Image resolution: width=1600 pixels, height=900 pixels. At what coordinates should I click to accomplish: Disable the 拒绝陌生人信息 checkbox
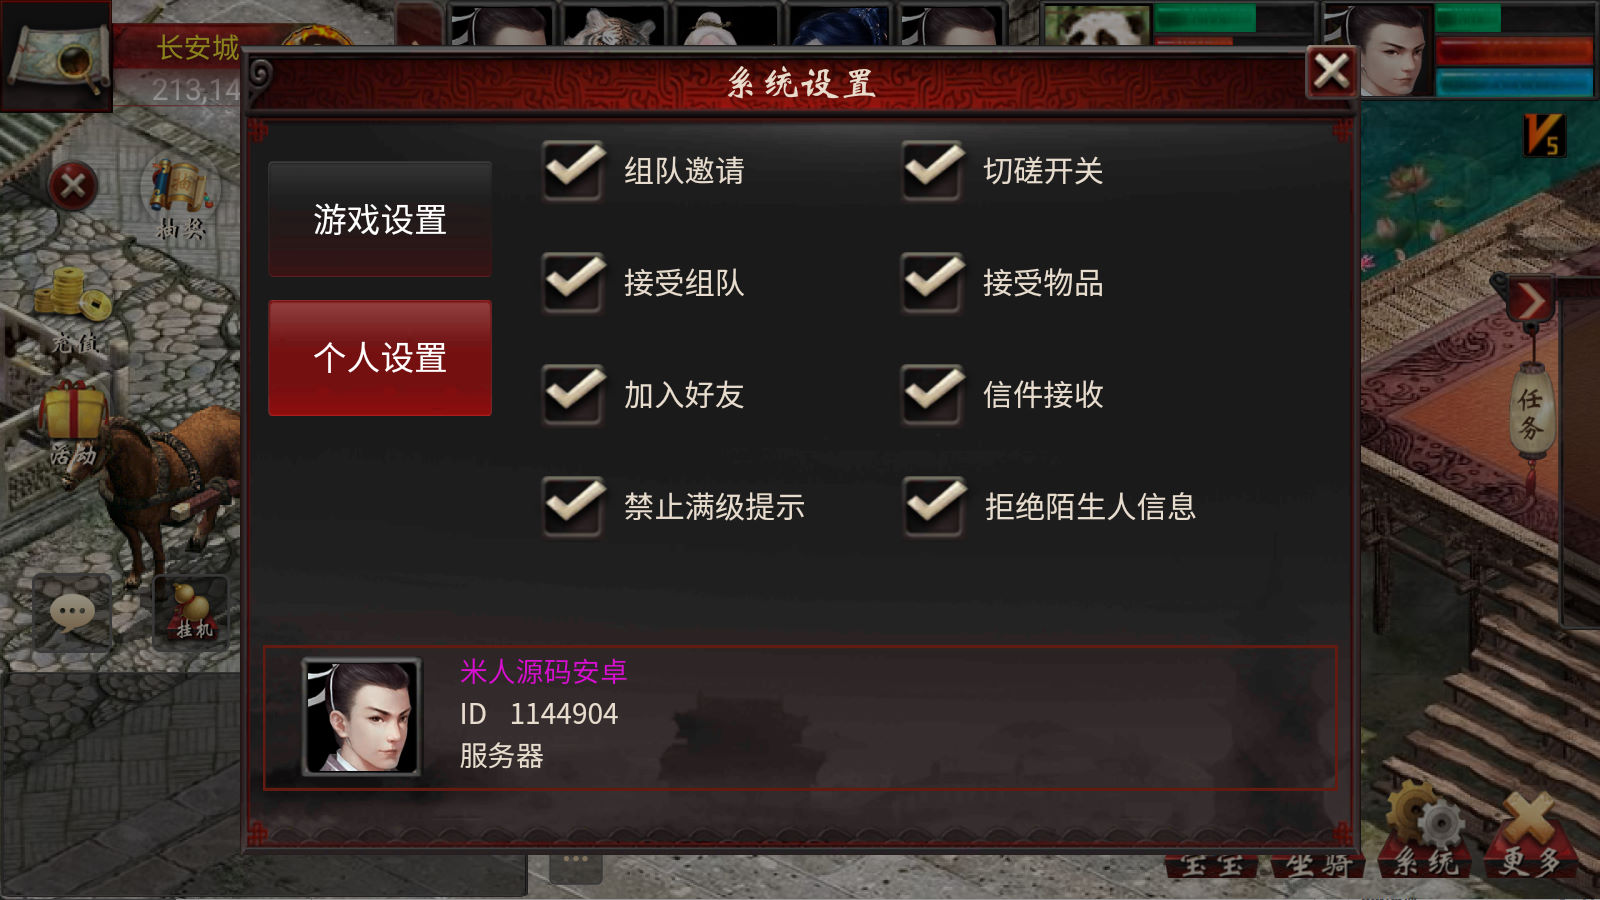click(933, 506)
